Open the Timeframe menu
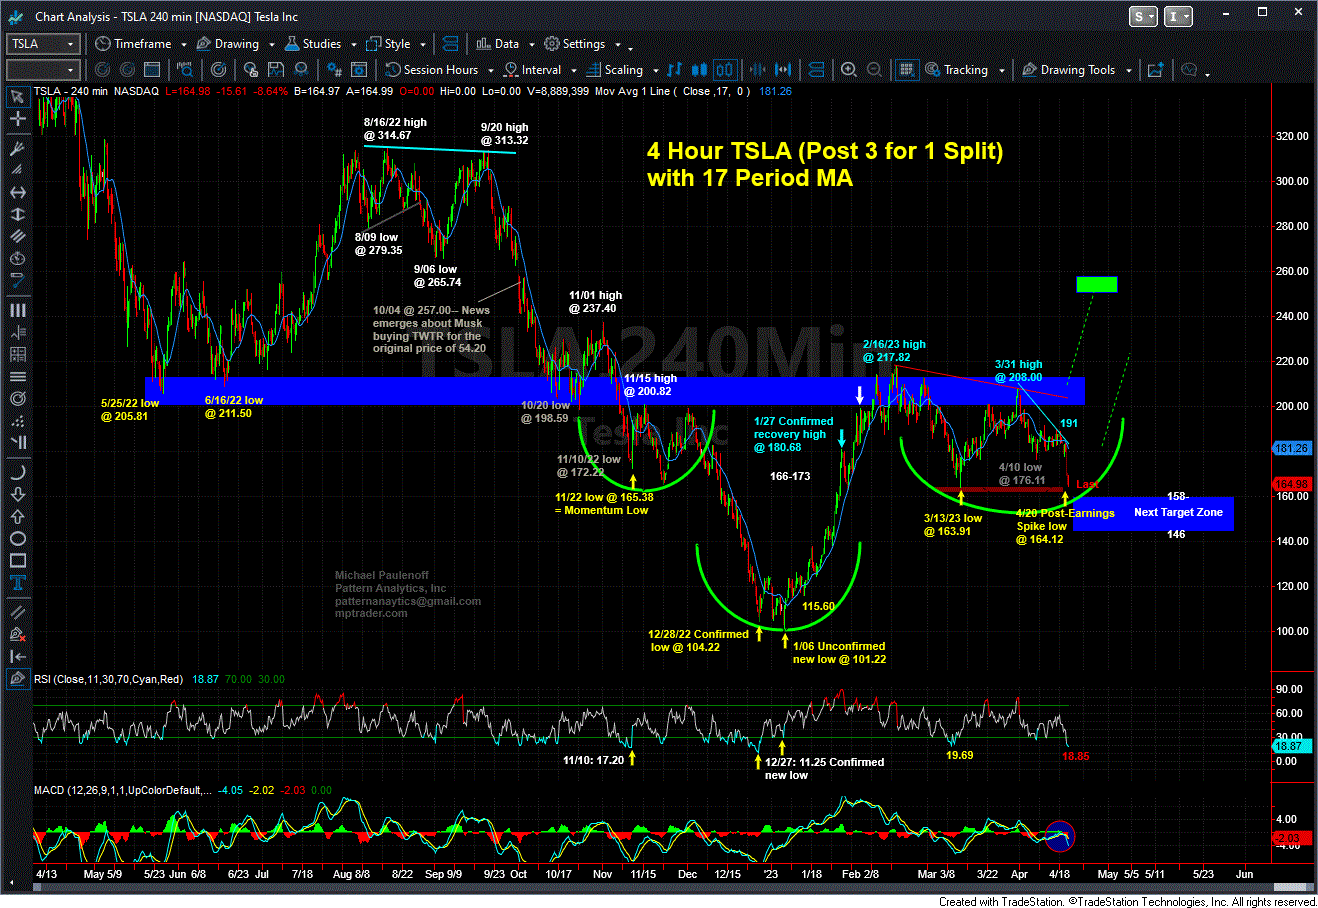The image size is (1318, 908). pyautogui.click(x=134, y=44)
